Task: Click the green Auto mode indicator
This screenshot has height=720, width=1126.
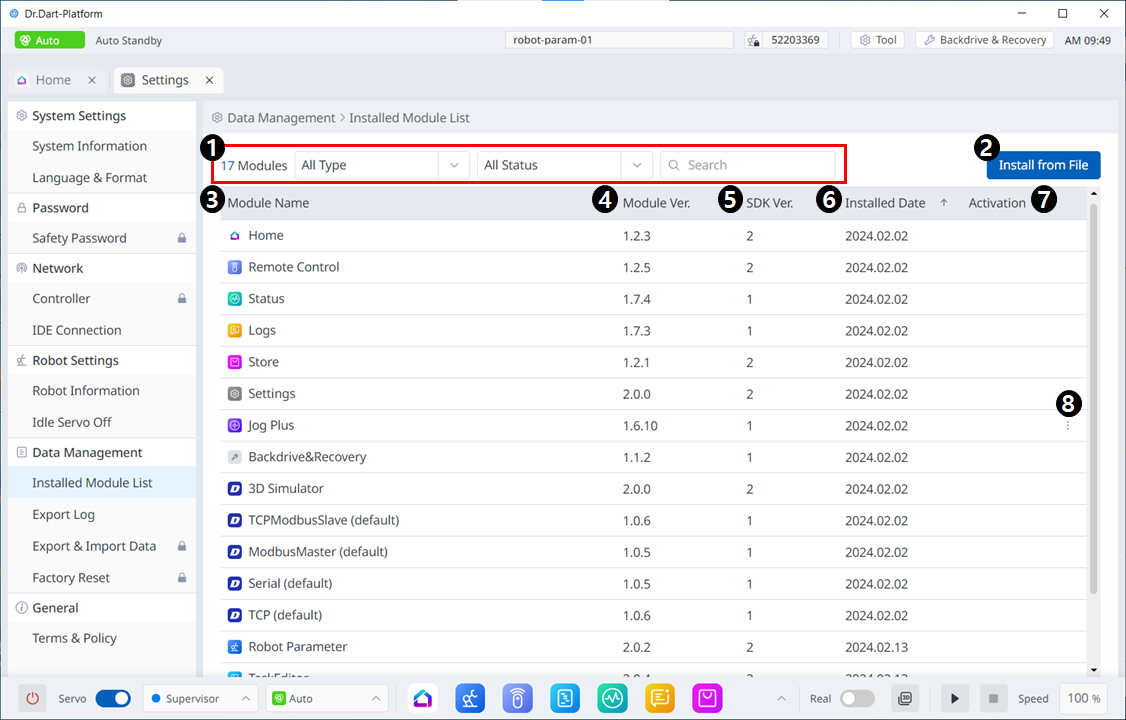Action: point(49,40)
